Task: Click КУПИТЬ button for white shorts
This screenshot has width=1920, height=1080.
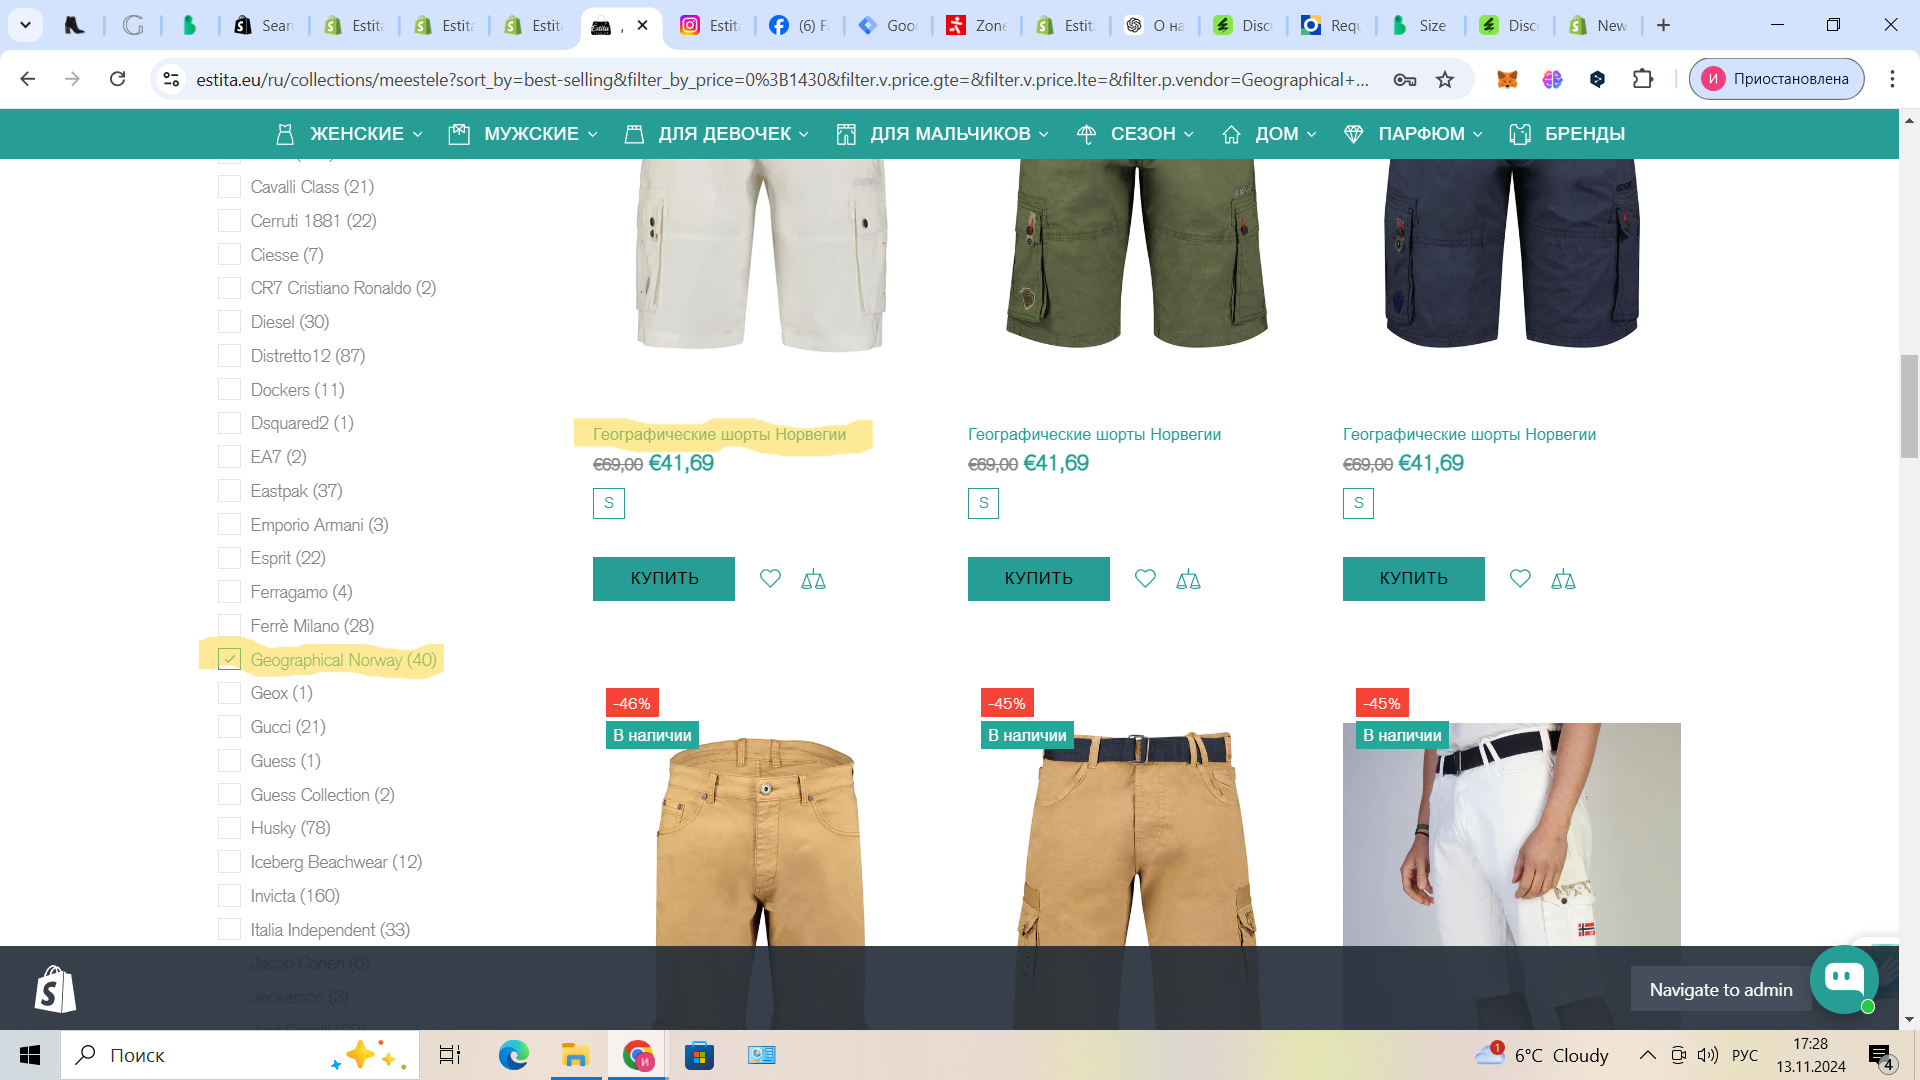Action: click(x=664, y=579)
